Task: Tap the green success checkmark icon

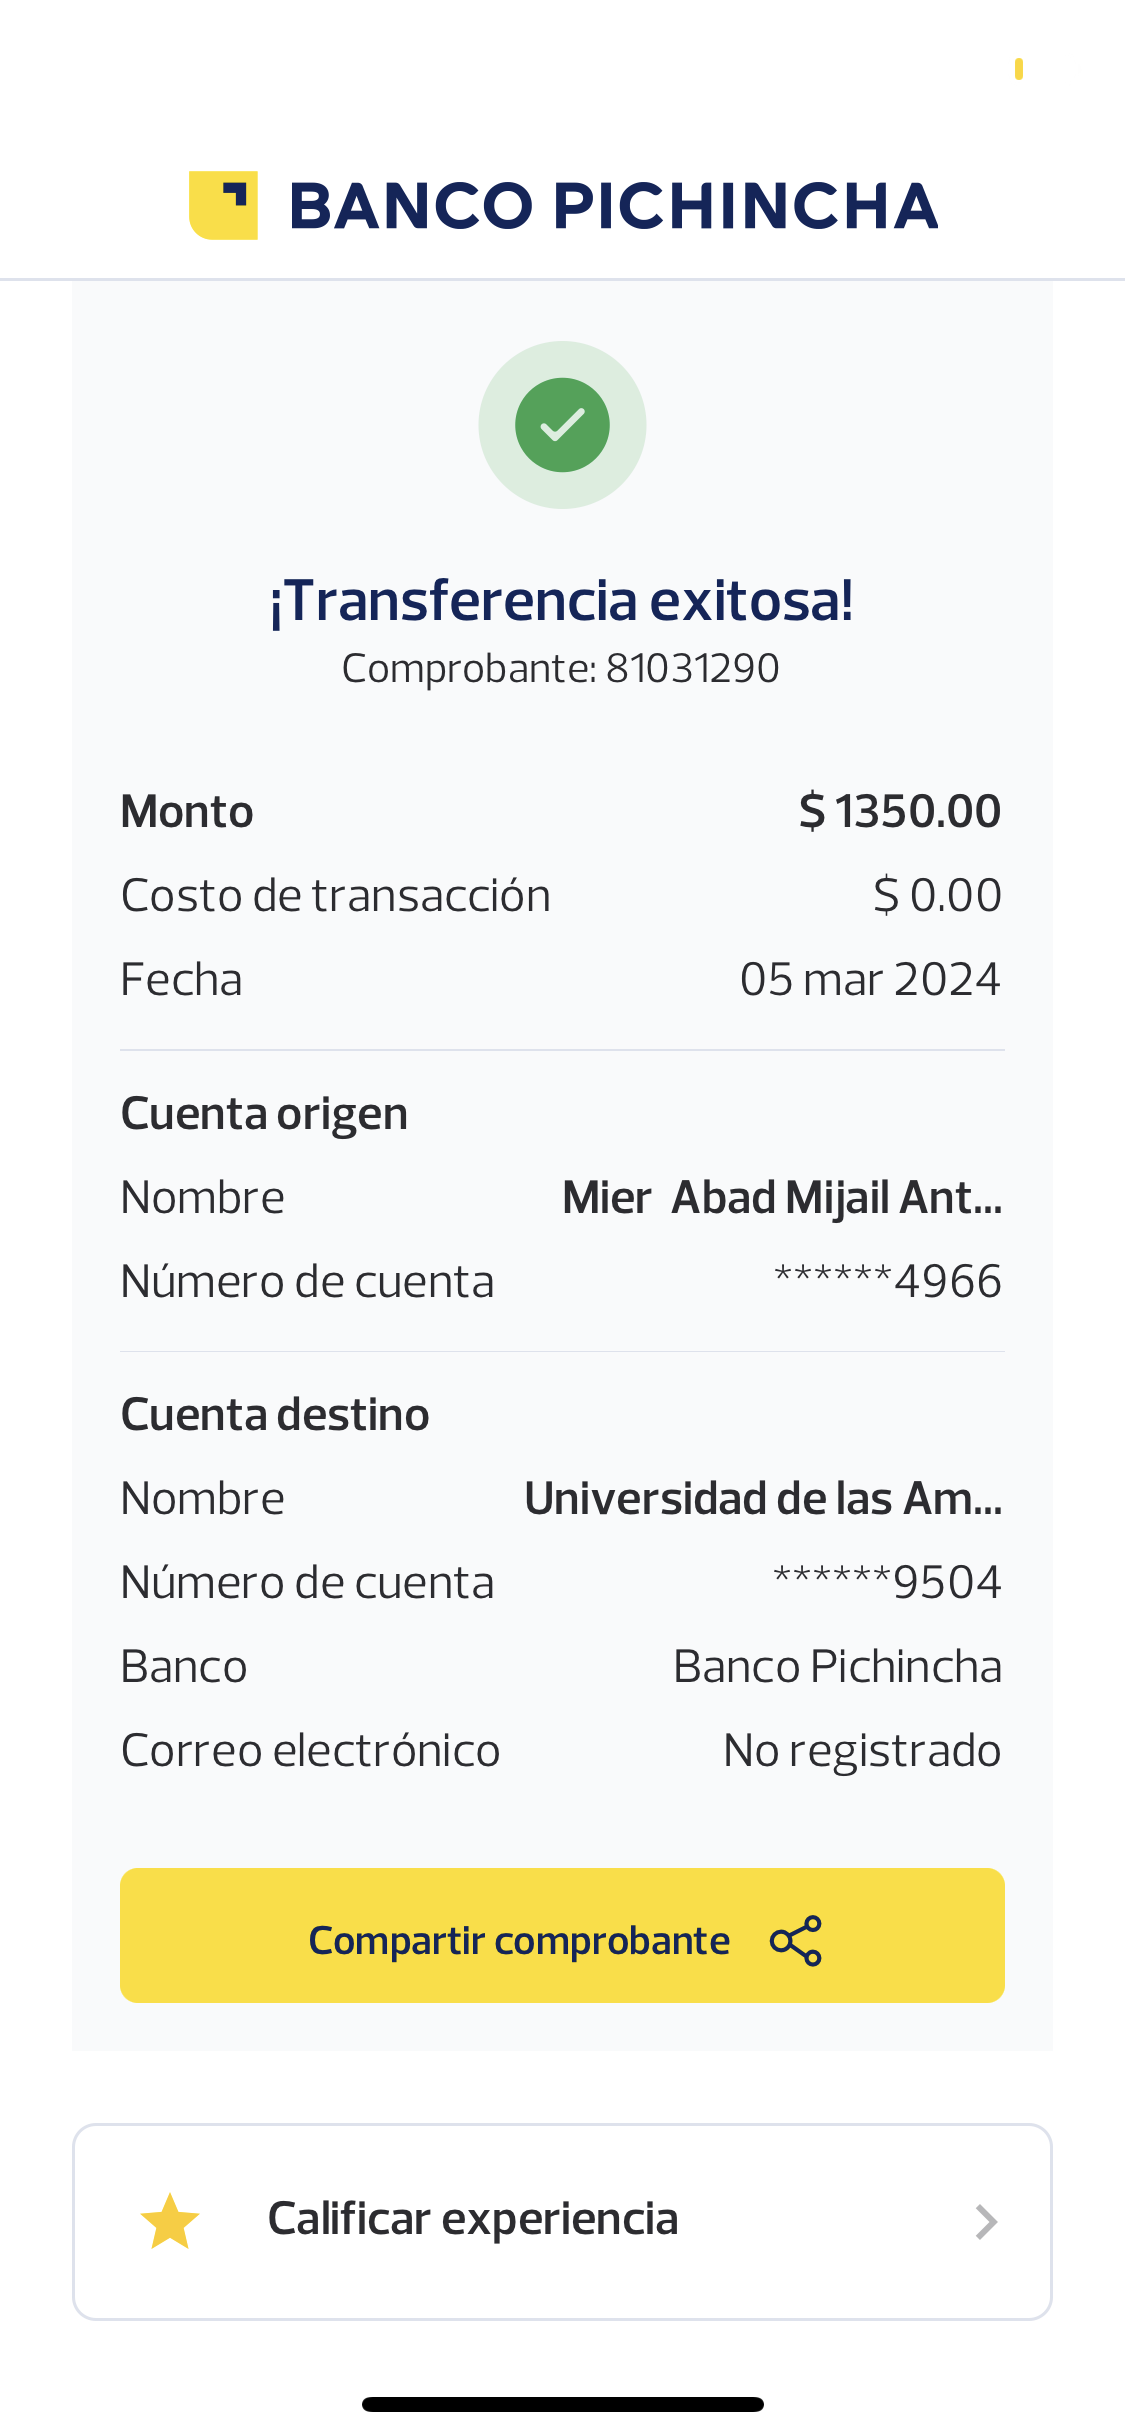Action: (562, 425)
